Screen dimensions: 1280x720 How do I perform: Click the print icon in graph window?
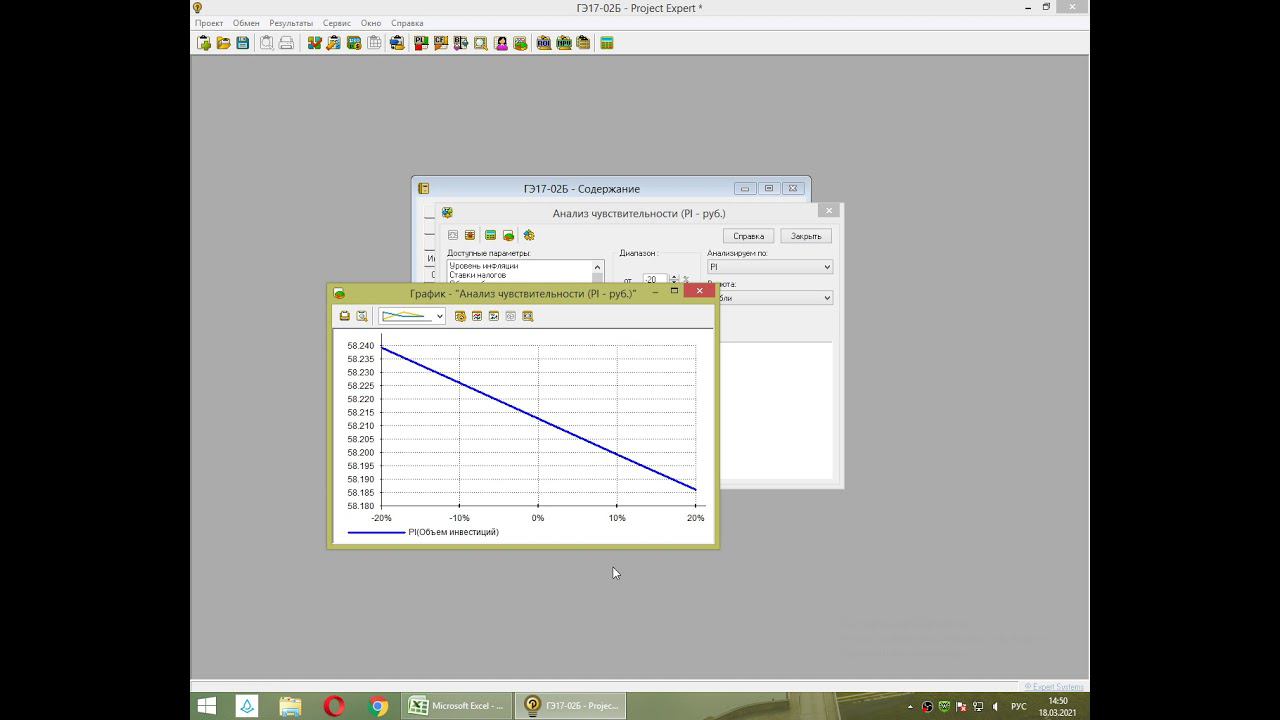point(345,316)
